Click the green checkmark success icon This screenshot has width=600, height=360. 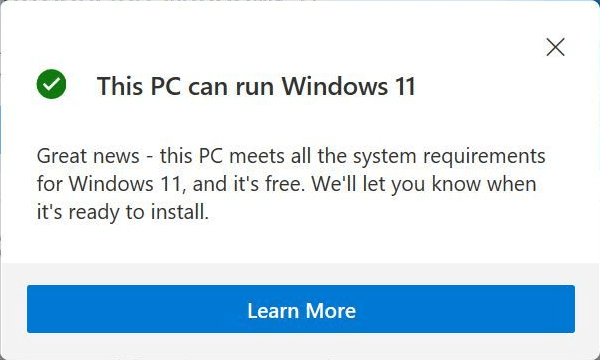[x=51, y=84]
